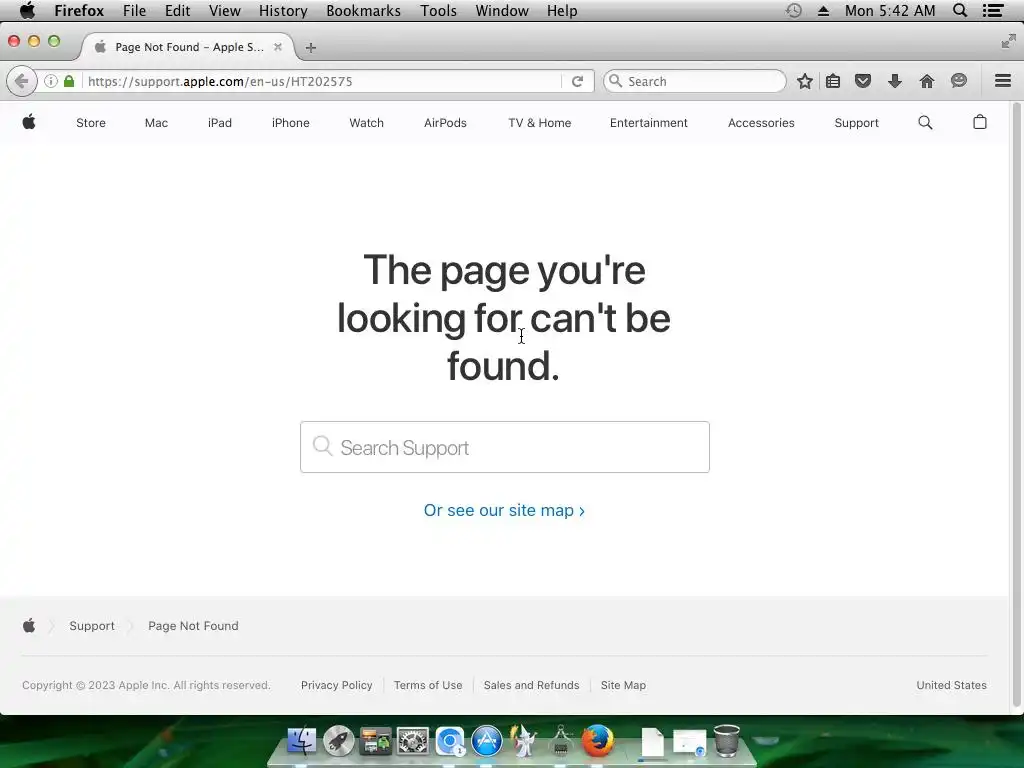Go to Accessories in Apple navigation
Screen dimensions: 1024x768
click(761, 123)
